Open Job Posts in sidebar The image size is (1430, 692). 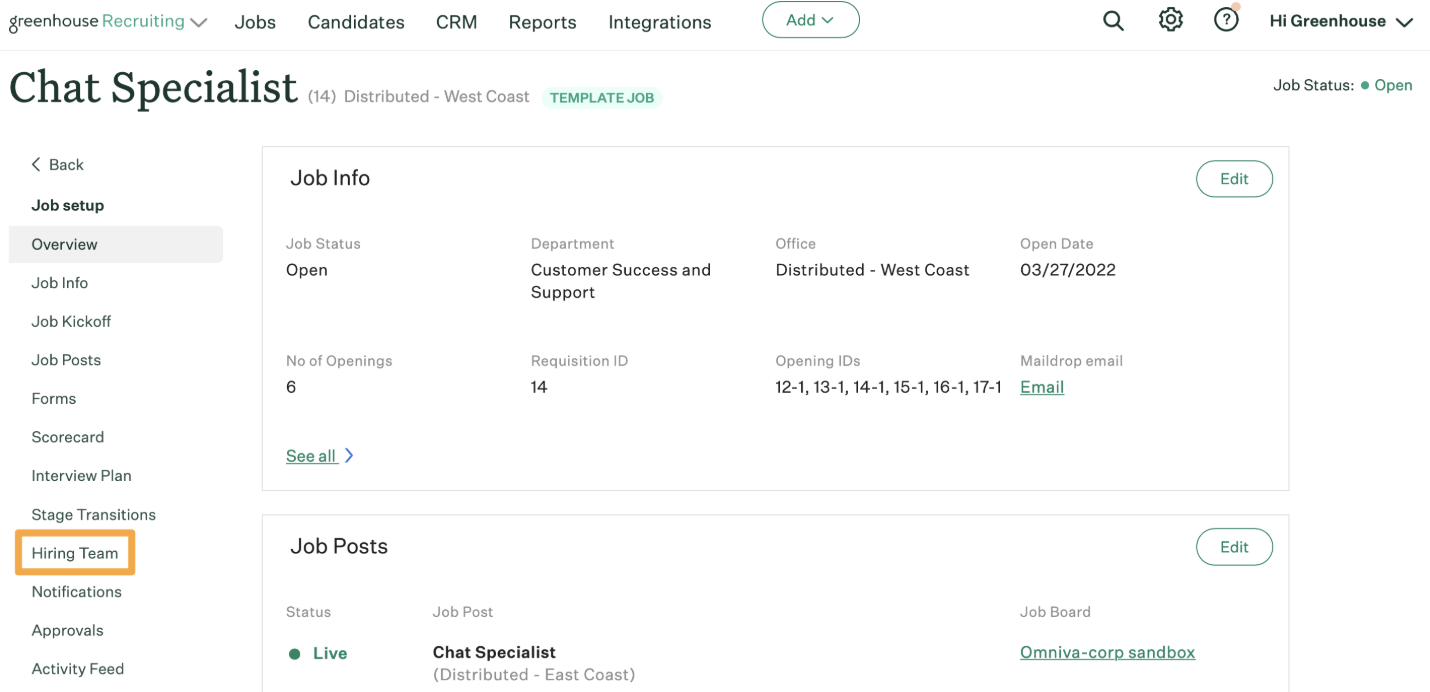point(66,360)
